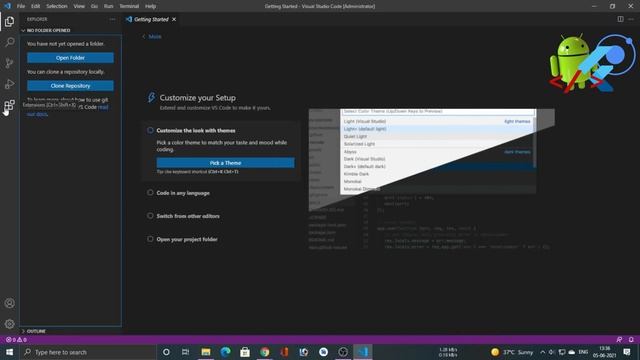The width and height of the screenshot is (640, 360).
Task: Open the Manage gear icon
Action: 9,324
